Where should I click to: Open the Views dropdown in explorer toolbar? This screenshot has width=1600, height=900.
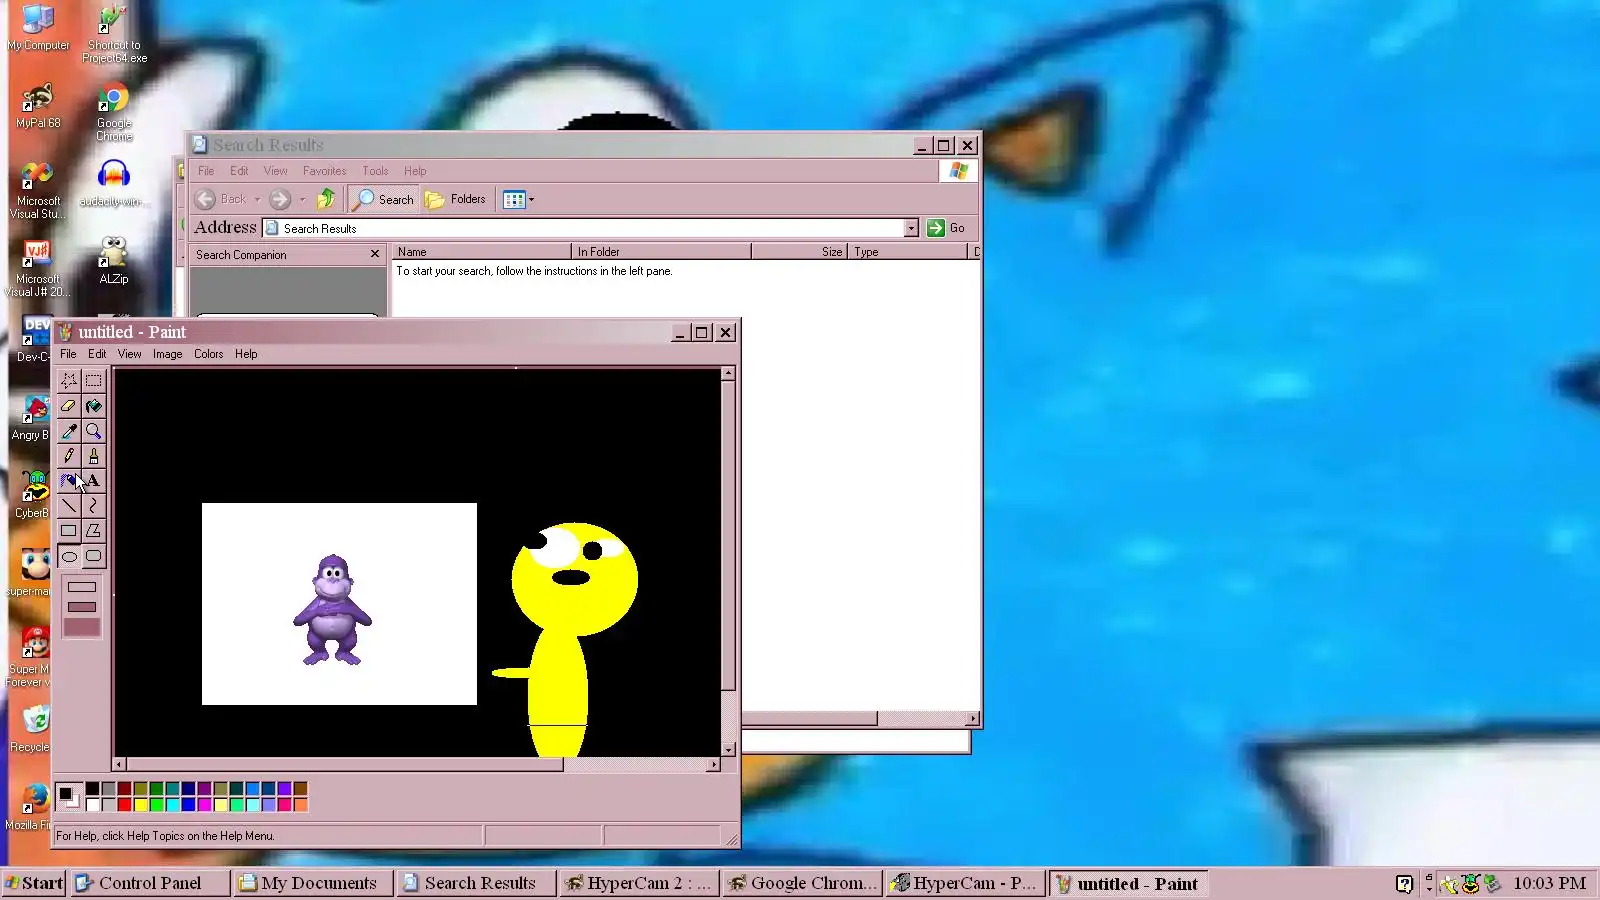pos(518,199)
